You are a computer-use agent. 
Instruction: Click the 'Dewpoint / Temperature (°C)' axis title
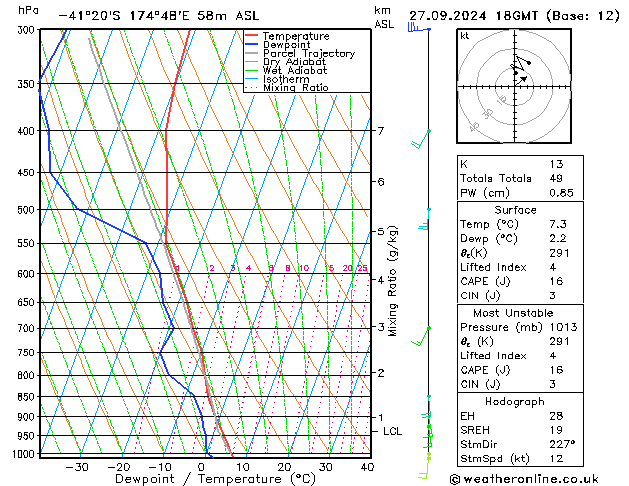(x=215, y=479)
